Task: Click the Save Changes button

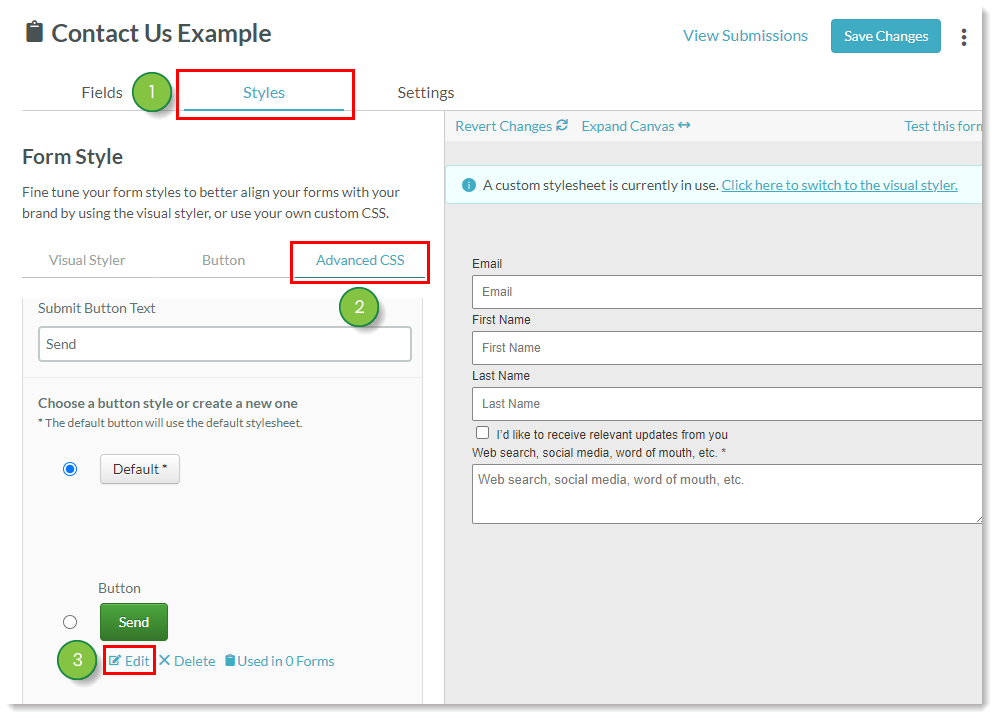Action: tap(886, 36)
